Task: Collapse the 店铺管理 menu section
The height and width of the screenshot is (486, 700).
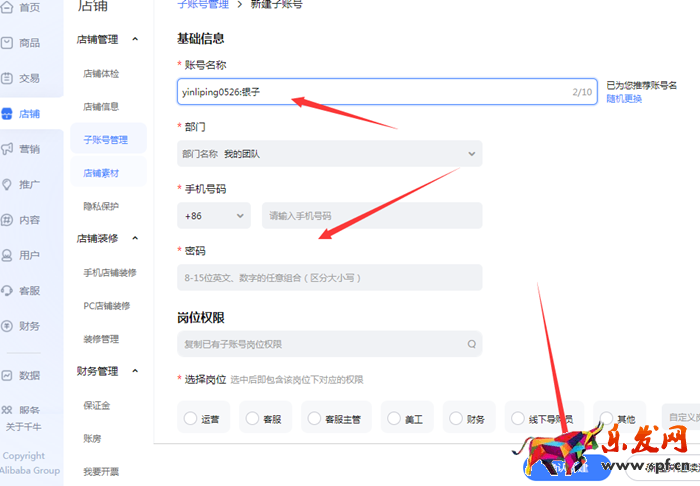Action: pyautogui.click(x=135, y=39)
